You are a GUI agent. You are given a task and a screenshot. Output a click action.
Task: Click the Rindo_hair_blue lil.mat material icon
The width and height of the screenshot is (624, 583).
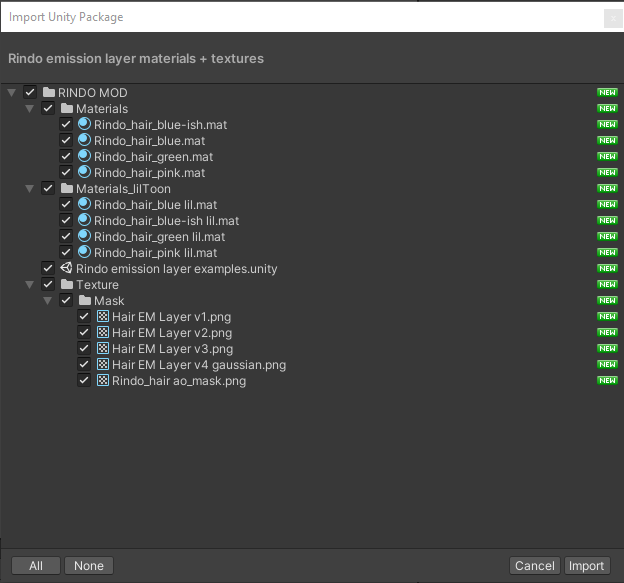[x=84, y=204]
